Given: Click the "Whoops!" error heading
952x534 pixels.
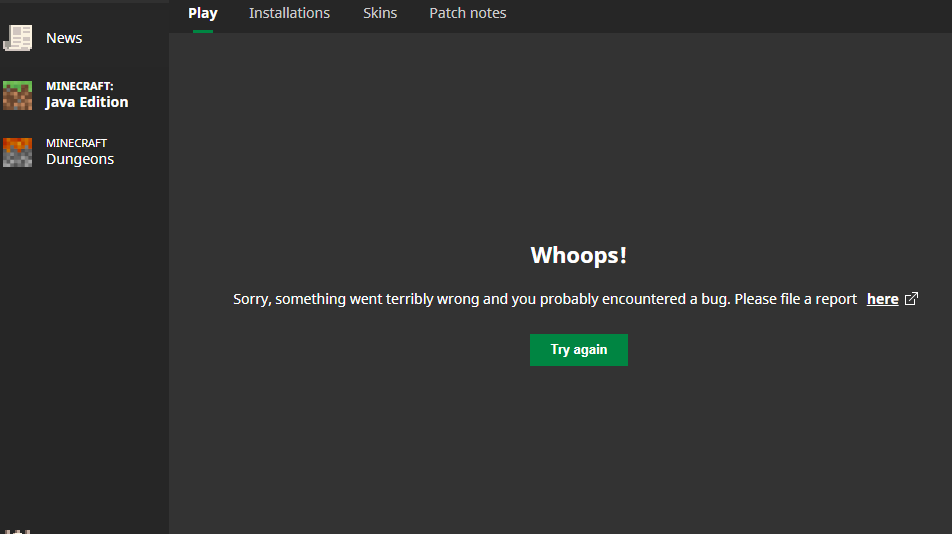Looking at the screenshot, I should pyautogui.click(x=579, y=255).
